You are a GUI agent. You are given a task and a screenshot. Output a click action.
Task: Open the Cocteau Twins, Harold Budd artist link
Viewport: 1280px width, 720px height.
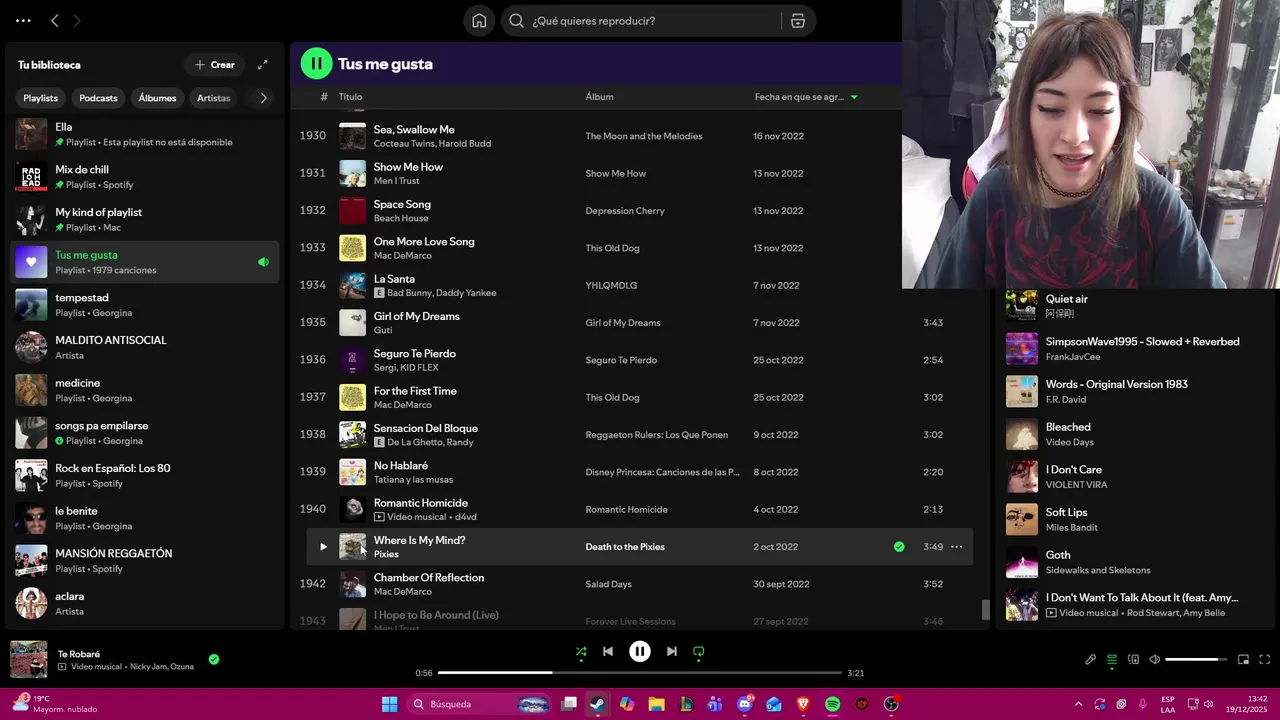432,143
